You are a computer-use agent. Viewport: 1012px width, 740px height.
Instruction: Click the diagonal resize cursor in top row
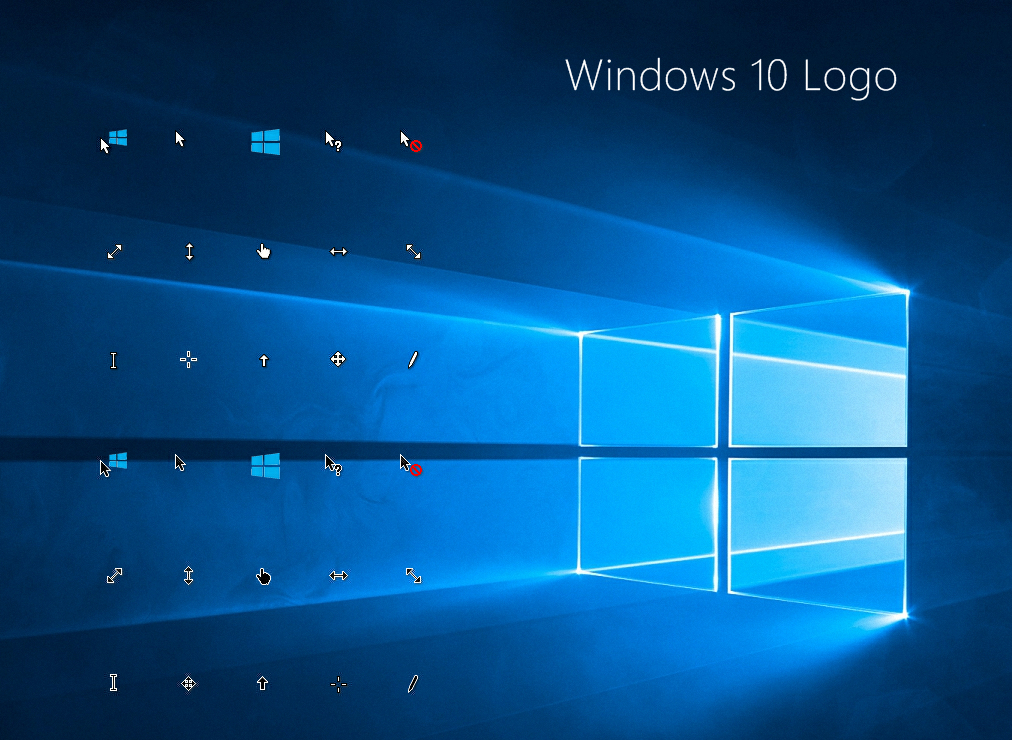click(x=113, y=251)
